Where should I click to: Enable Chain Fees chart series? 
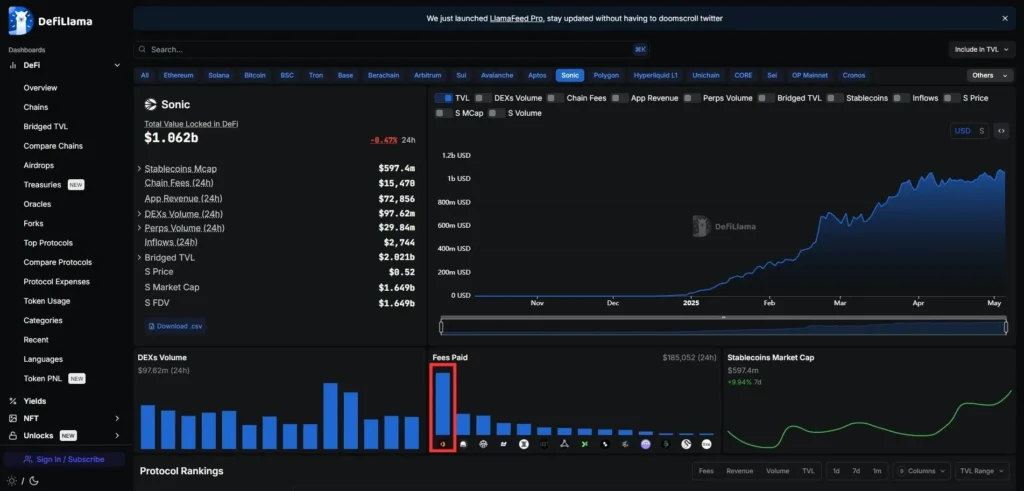coord(556,98)
